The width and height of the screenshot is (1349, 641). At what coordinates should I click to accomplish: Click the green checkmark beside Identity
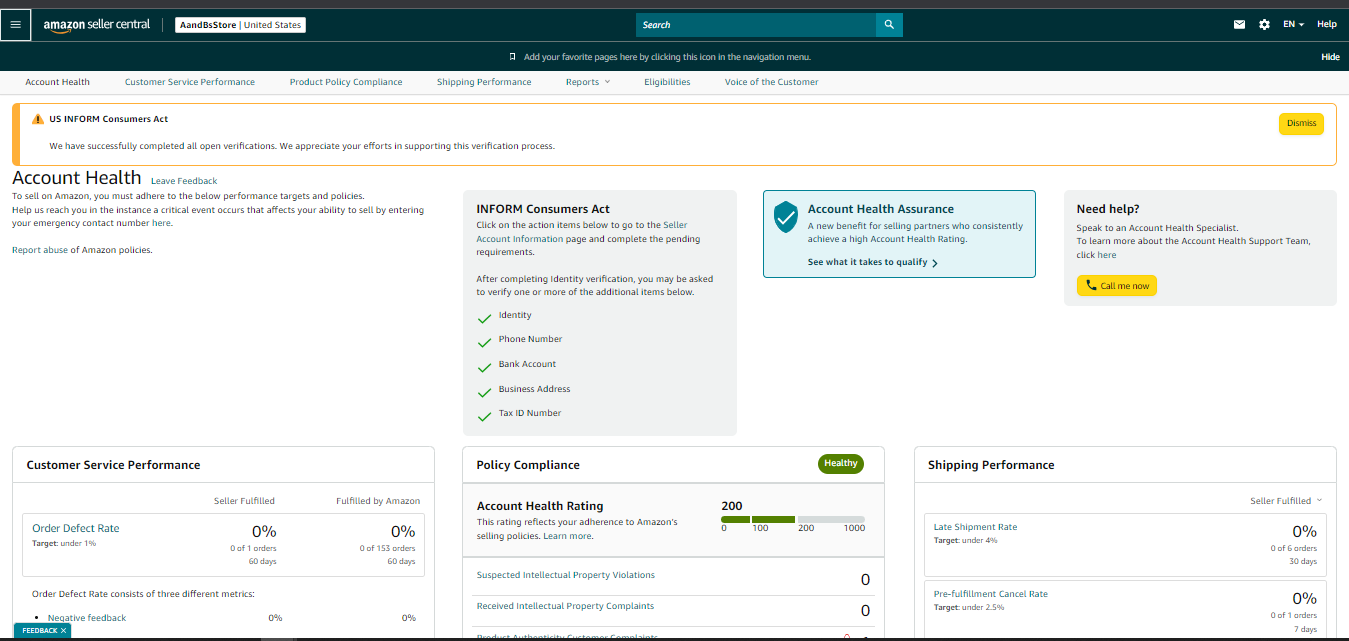coord(485,318)
